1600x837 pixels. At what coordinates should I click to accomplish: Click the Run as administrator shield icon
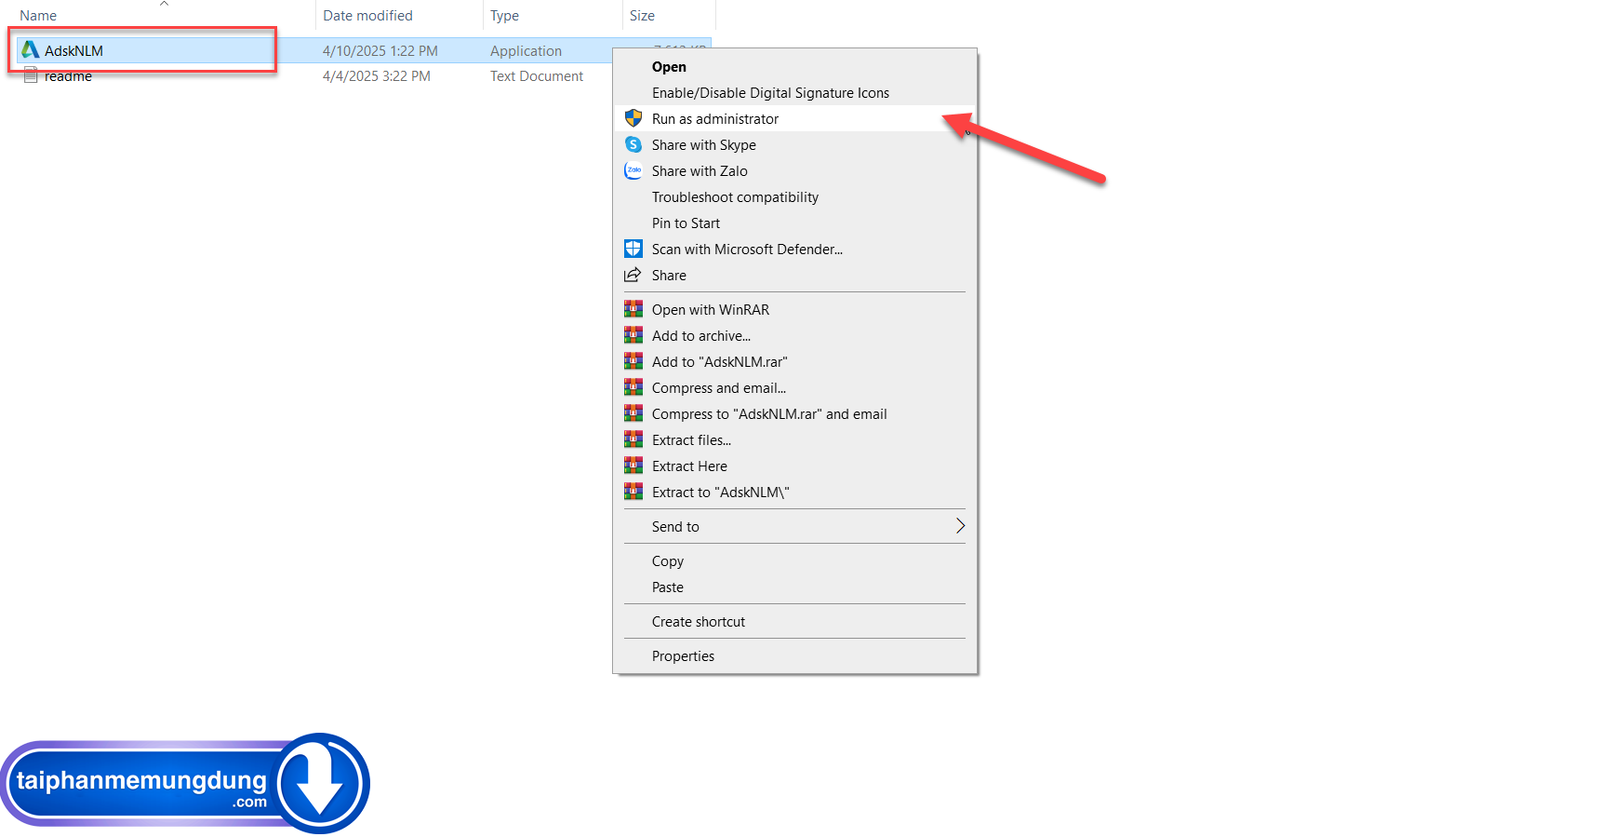click(633, 118)
